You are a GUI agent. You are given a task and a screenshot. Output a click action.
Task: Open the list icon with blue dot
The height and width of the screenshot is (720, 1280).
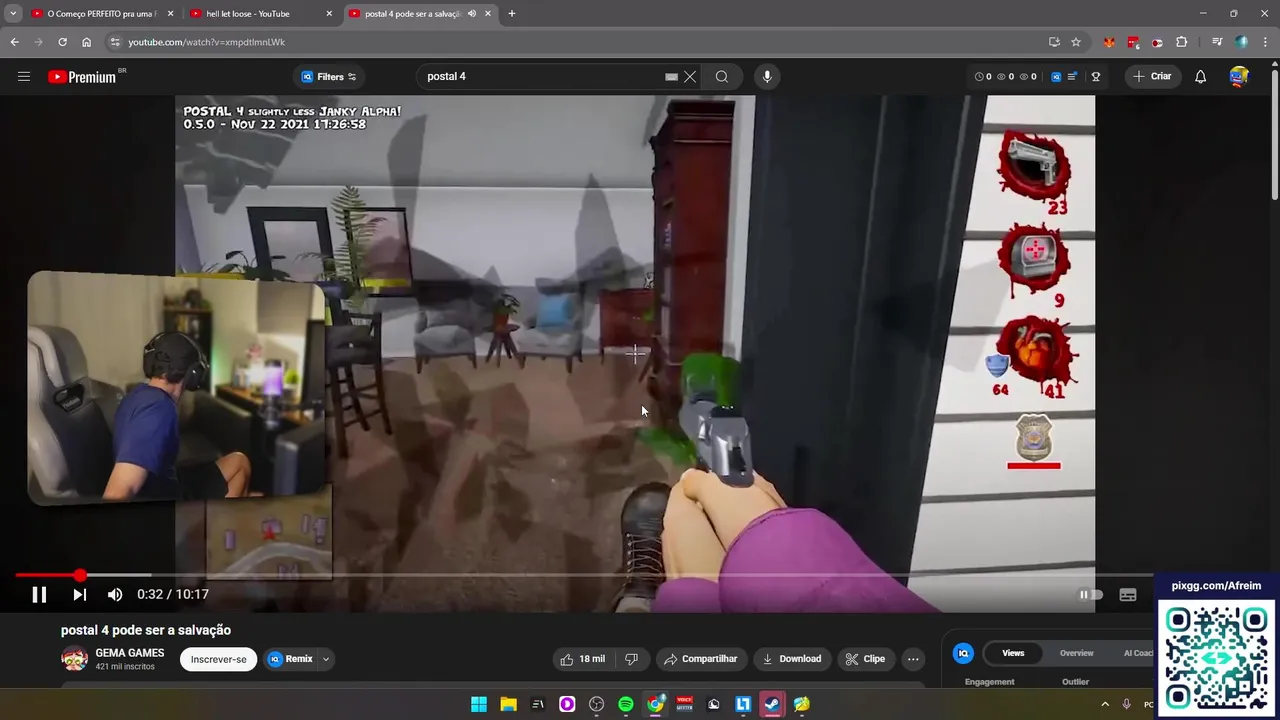click(x=1072, y=76)
